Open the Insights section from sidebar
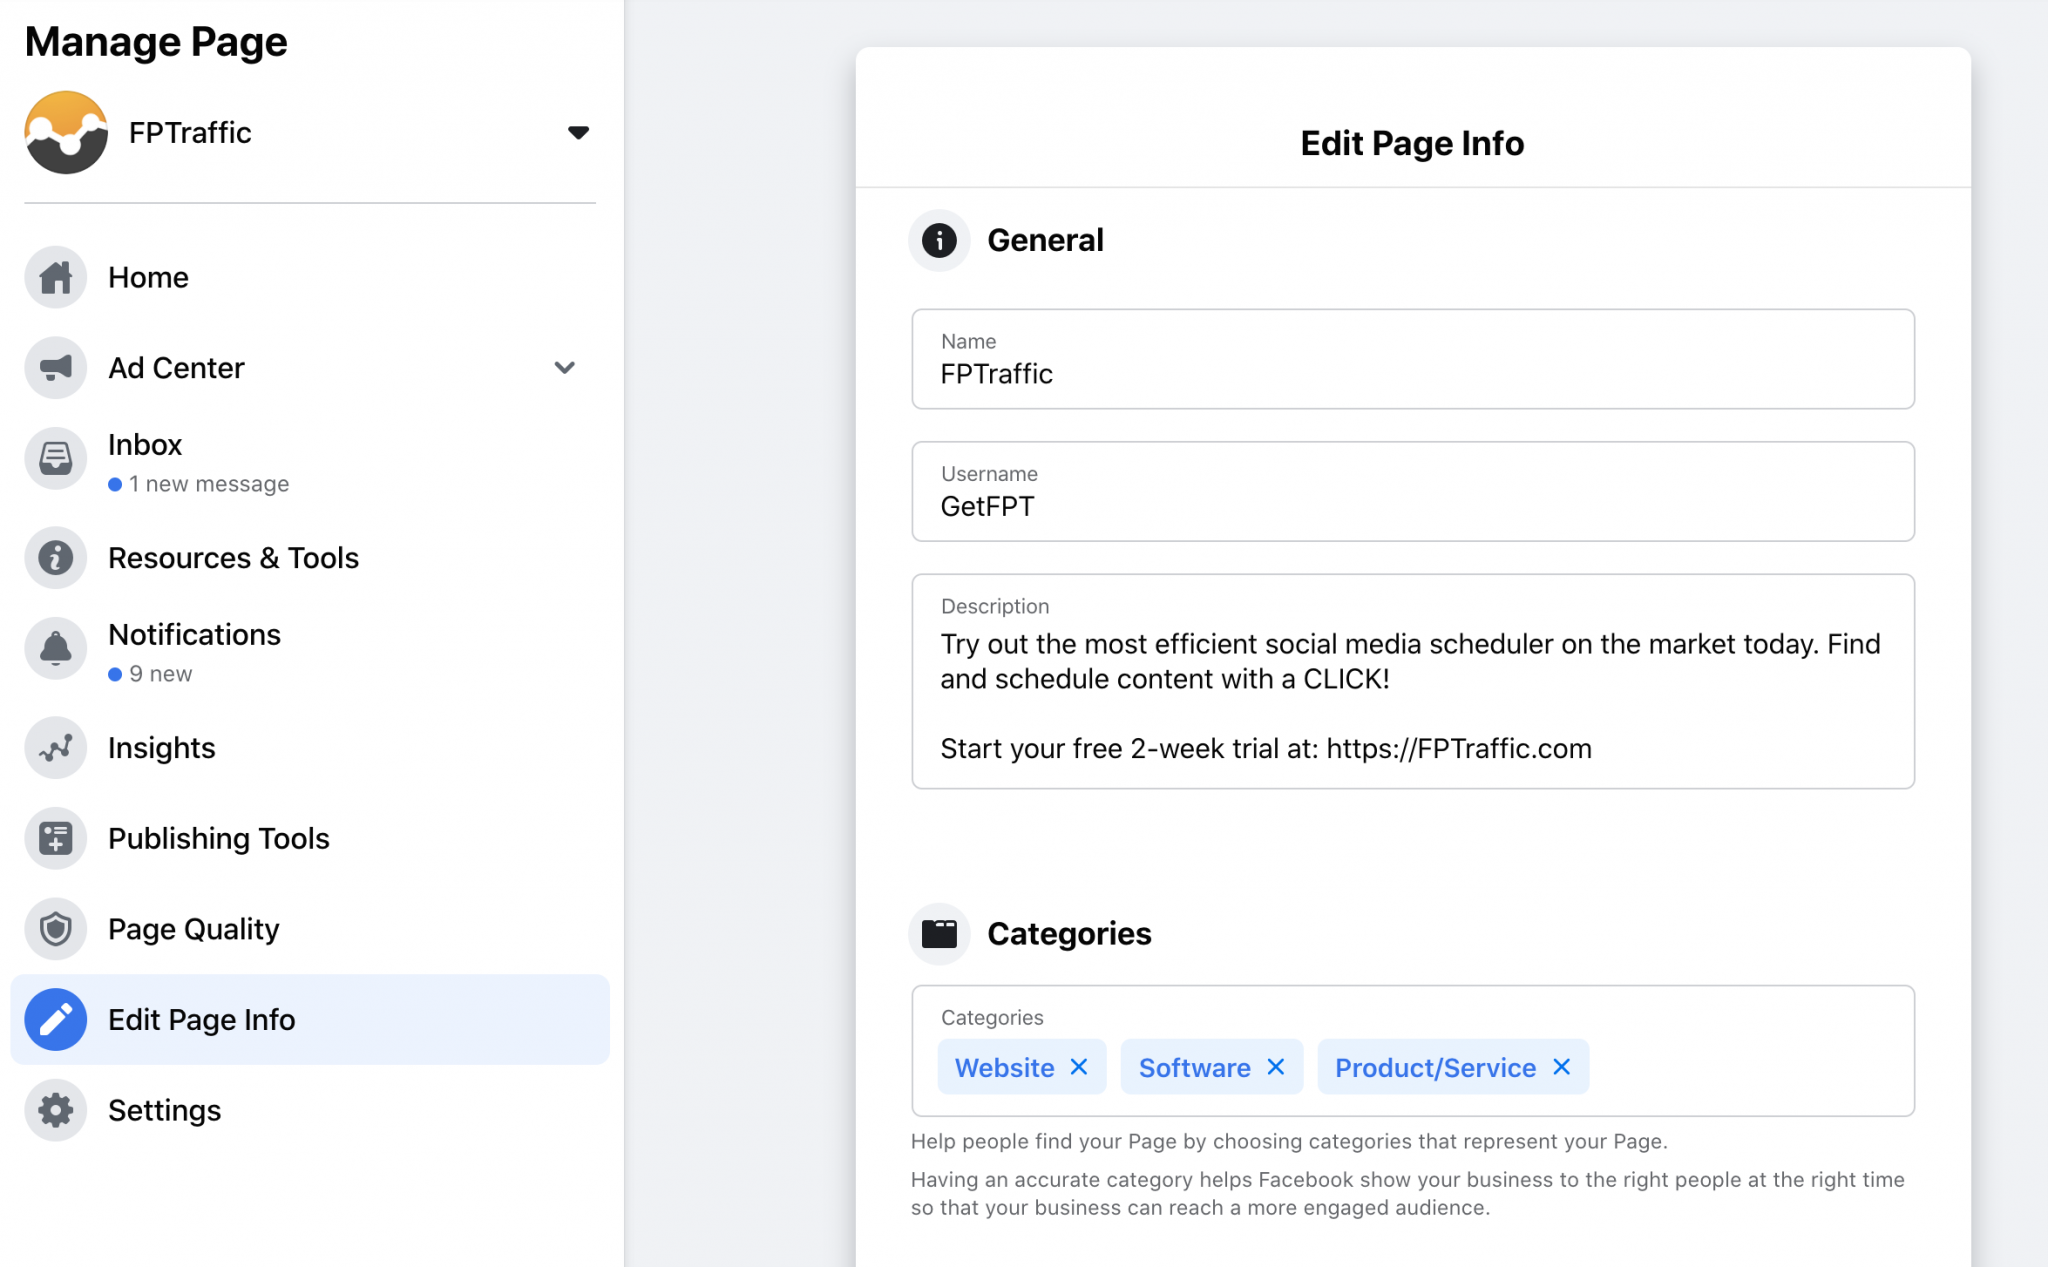Image resolution: width=2048 pixels, height=1267 pixels. [161, 747]
